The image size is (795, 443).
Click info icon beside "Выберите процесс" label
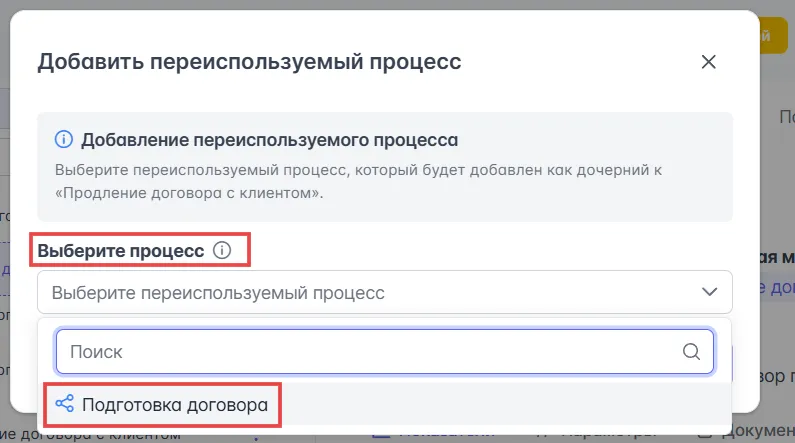[222, 250]
